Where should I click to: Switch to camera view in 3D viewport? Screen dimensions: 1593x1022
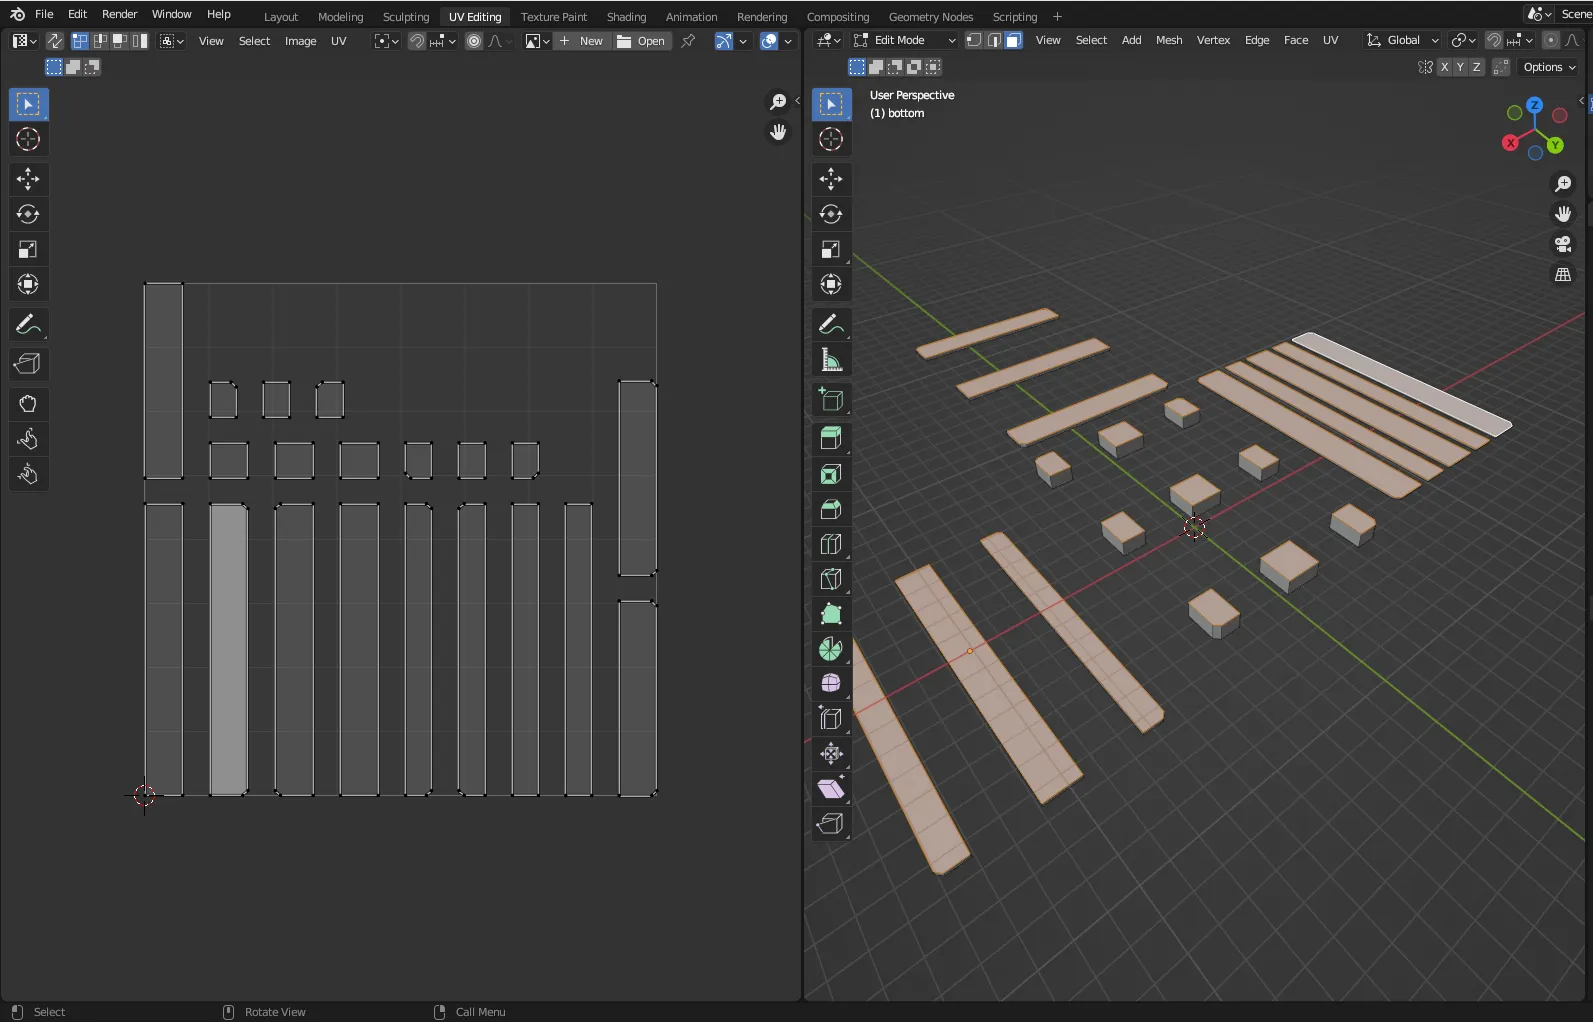tap(1562, 244)
